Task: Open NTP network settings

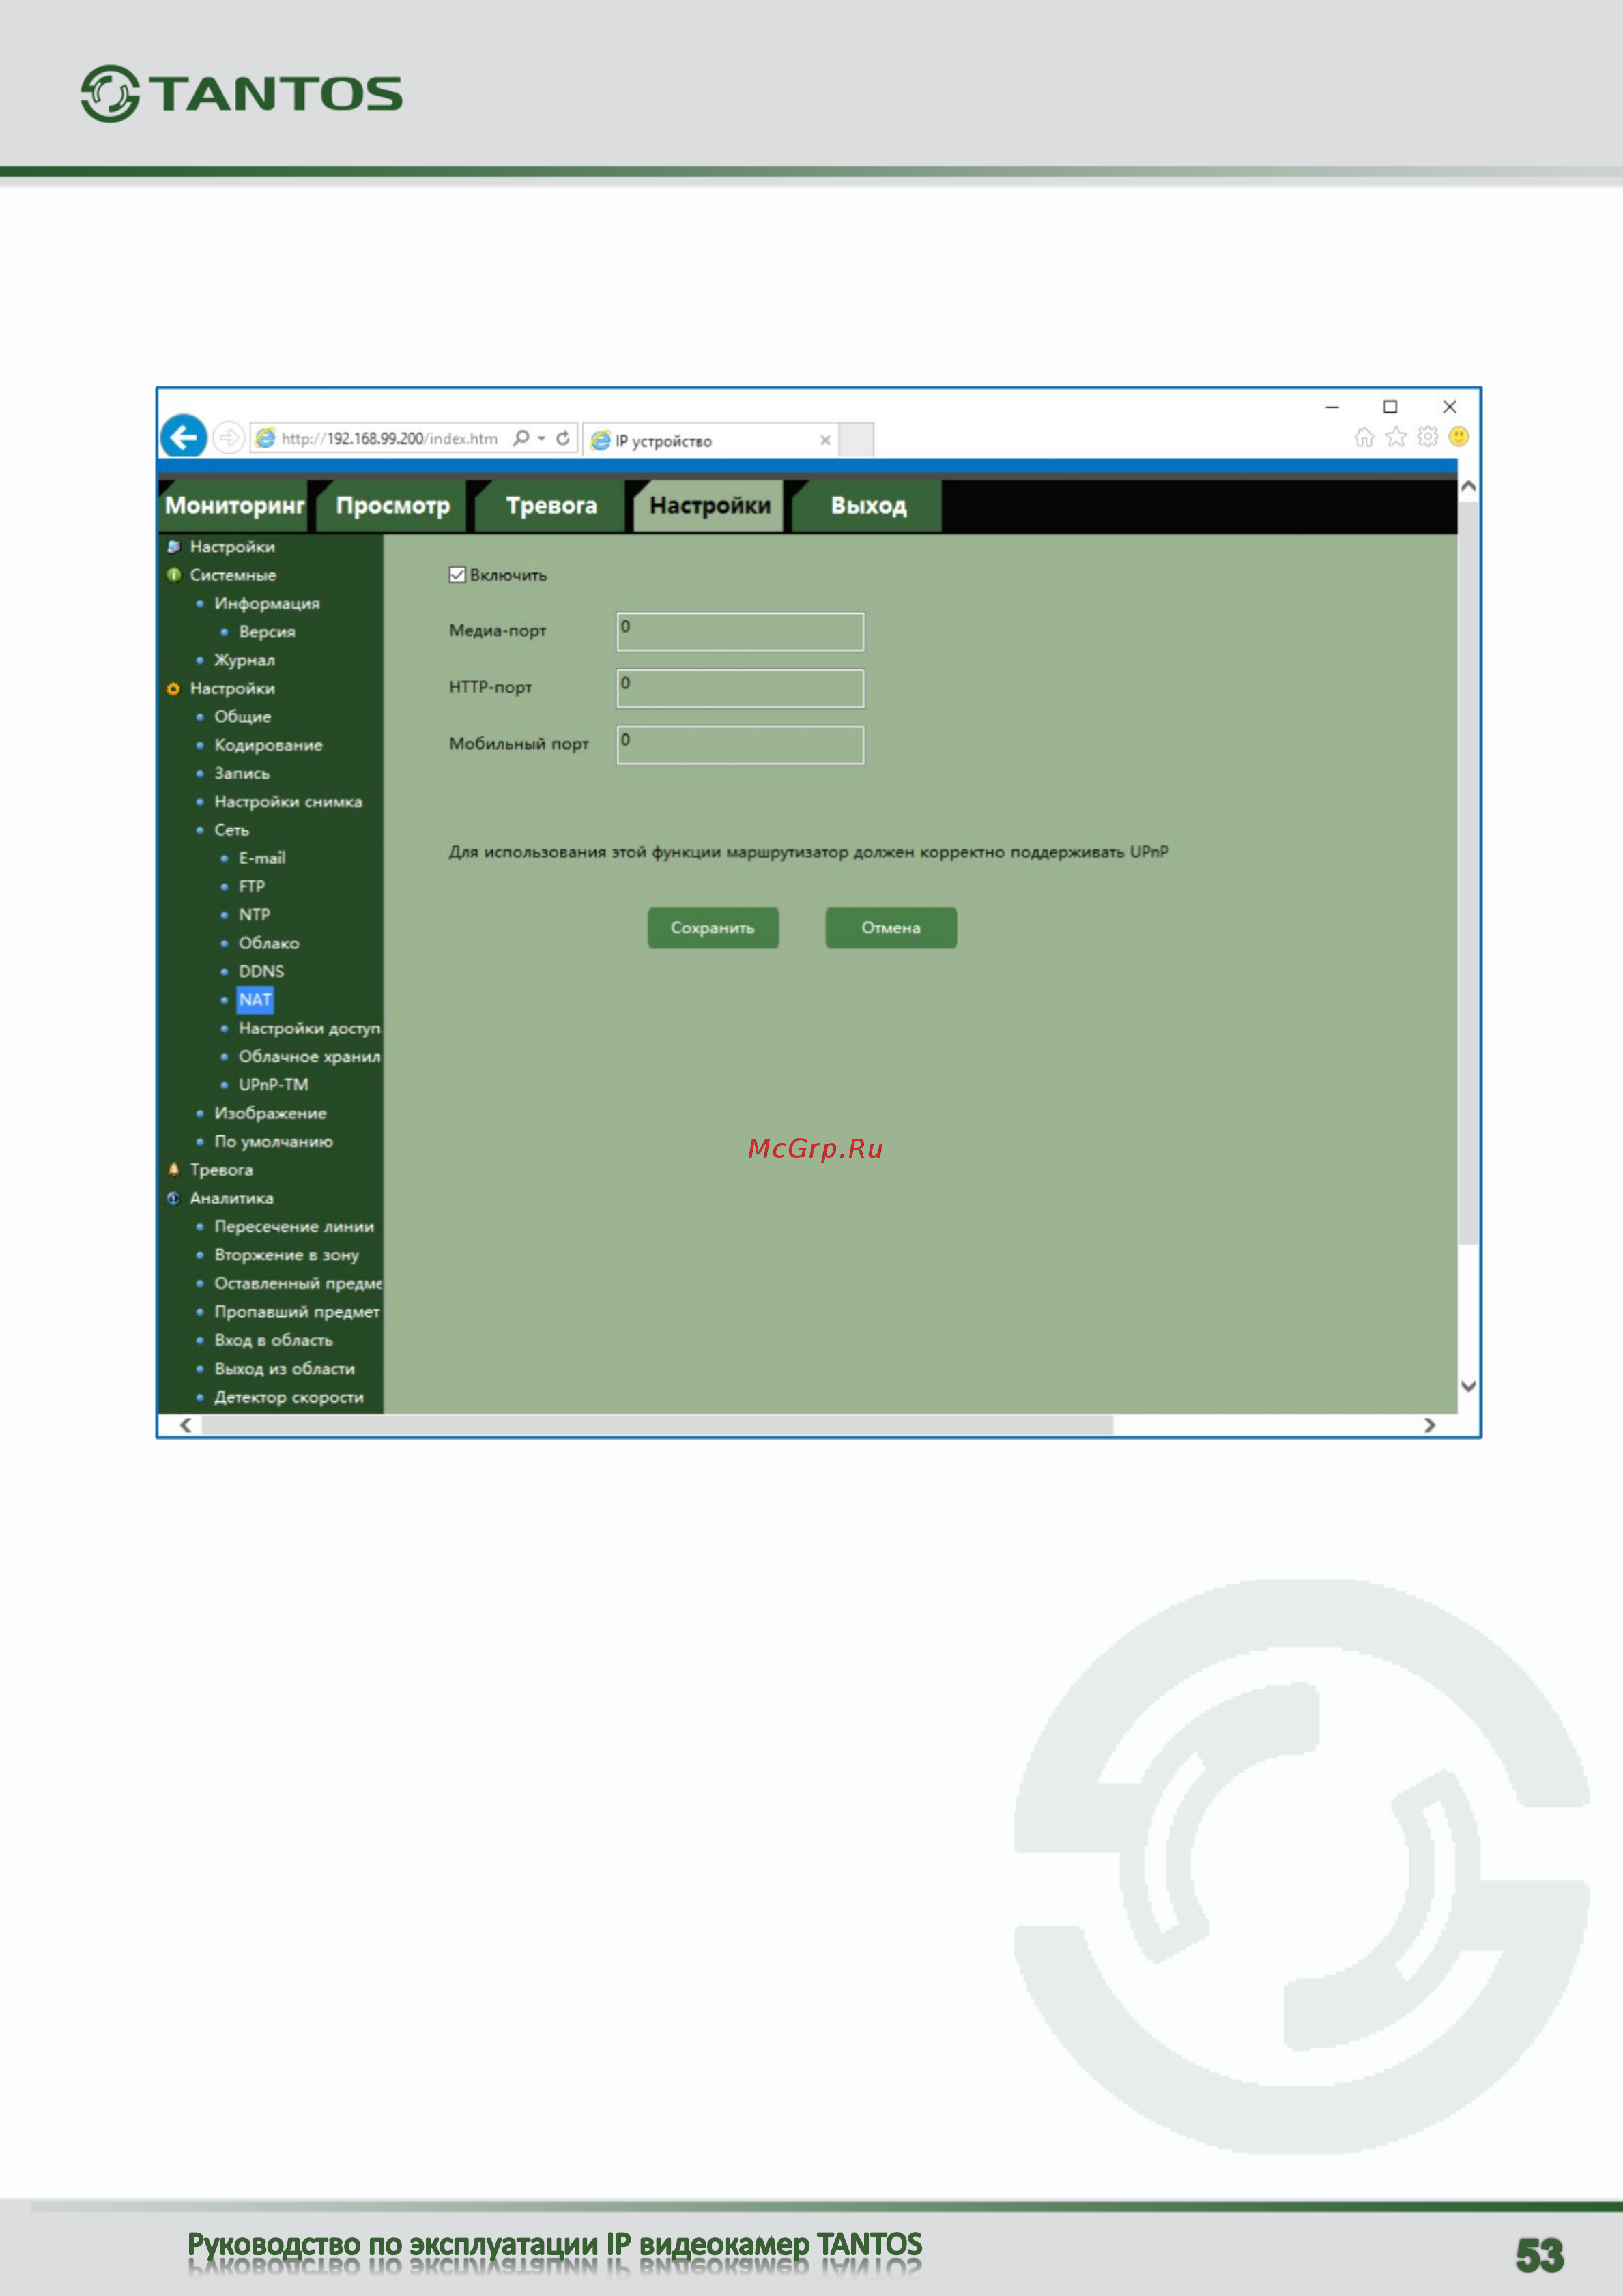Action: coord(254,915)
